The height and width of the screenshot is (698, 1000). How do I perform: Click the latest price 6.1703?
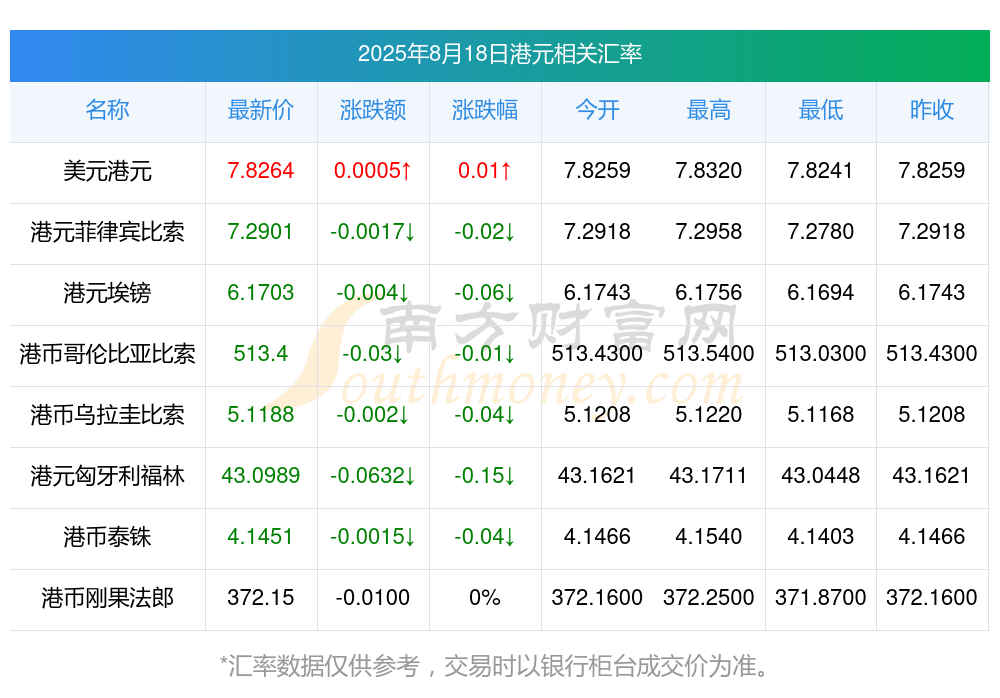260,292
